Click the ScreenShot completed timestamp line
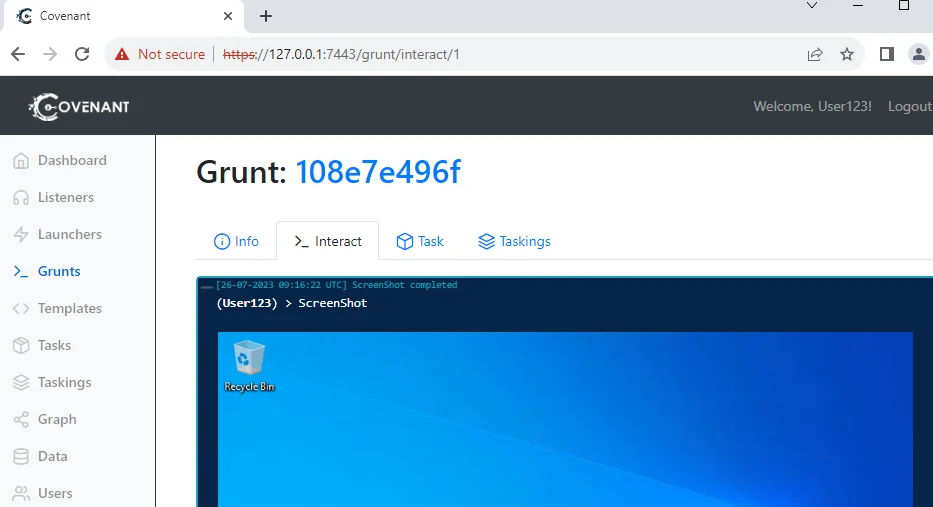The height and width of the screenshot is (507, 933). tap(336, 285)
